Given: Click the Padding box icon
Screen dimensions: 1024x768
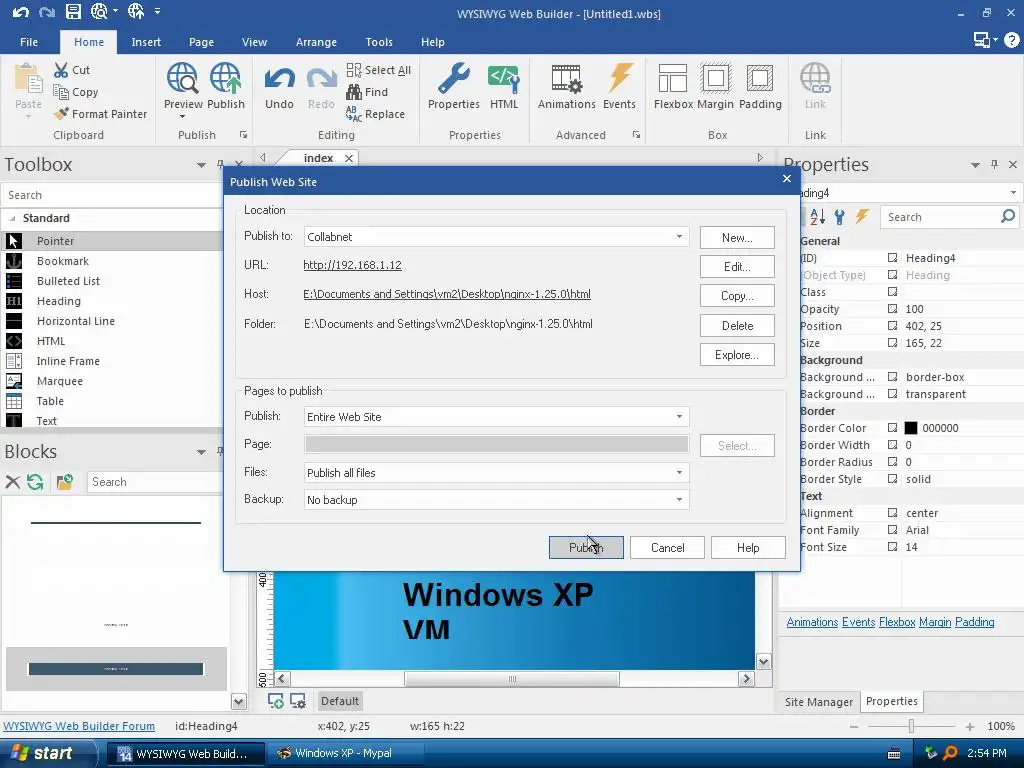Looking at the screenshot, I should click(x=760, y=79).
